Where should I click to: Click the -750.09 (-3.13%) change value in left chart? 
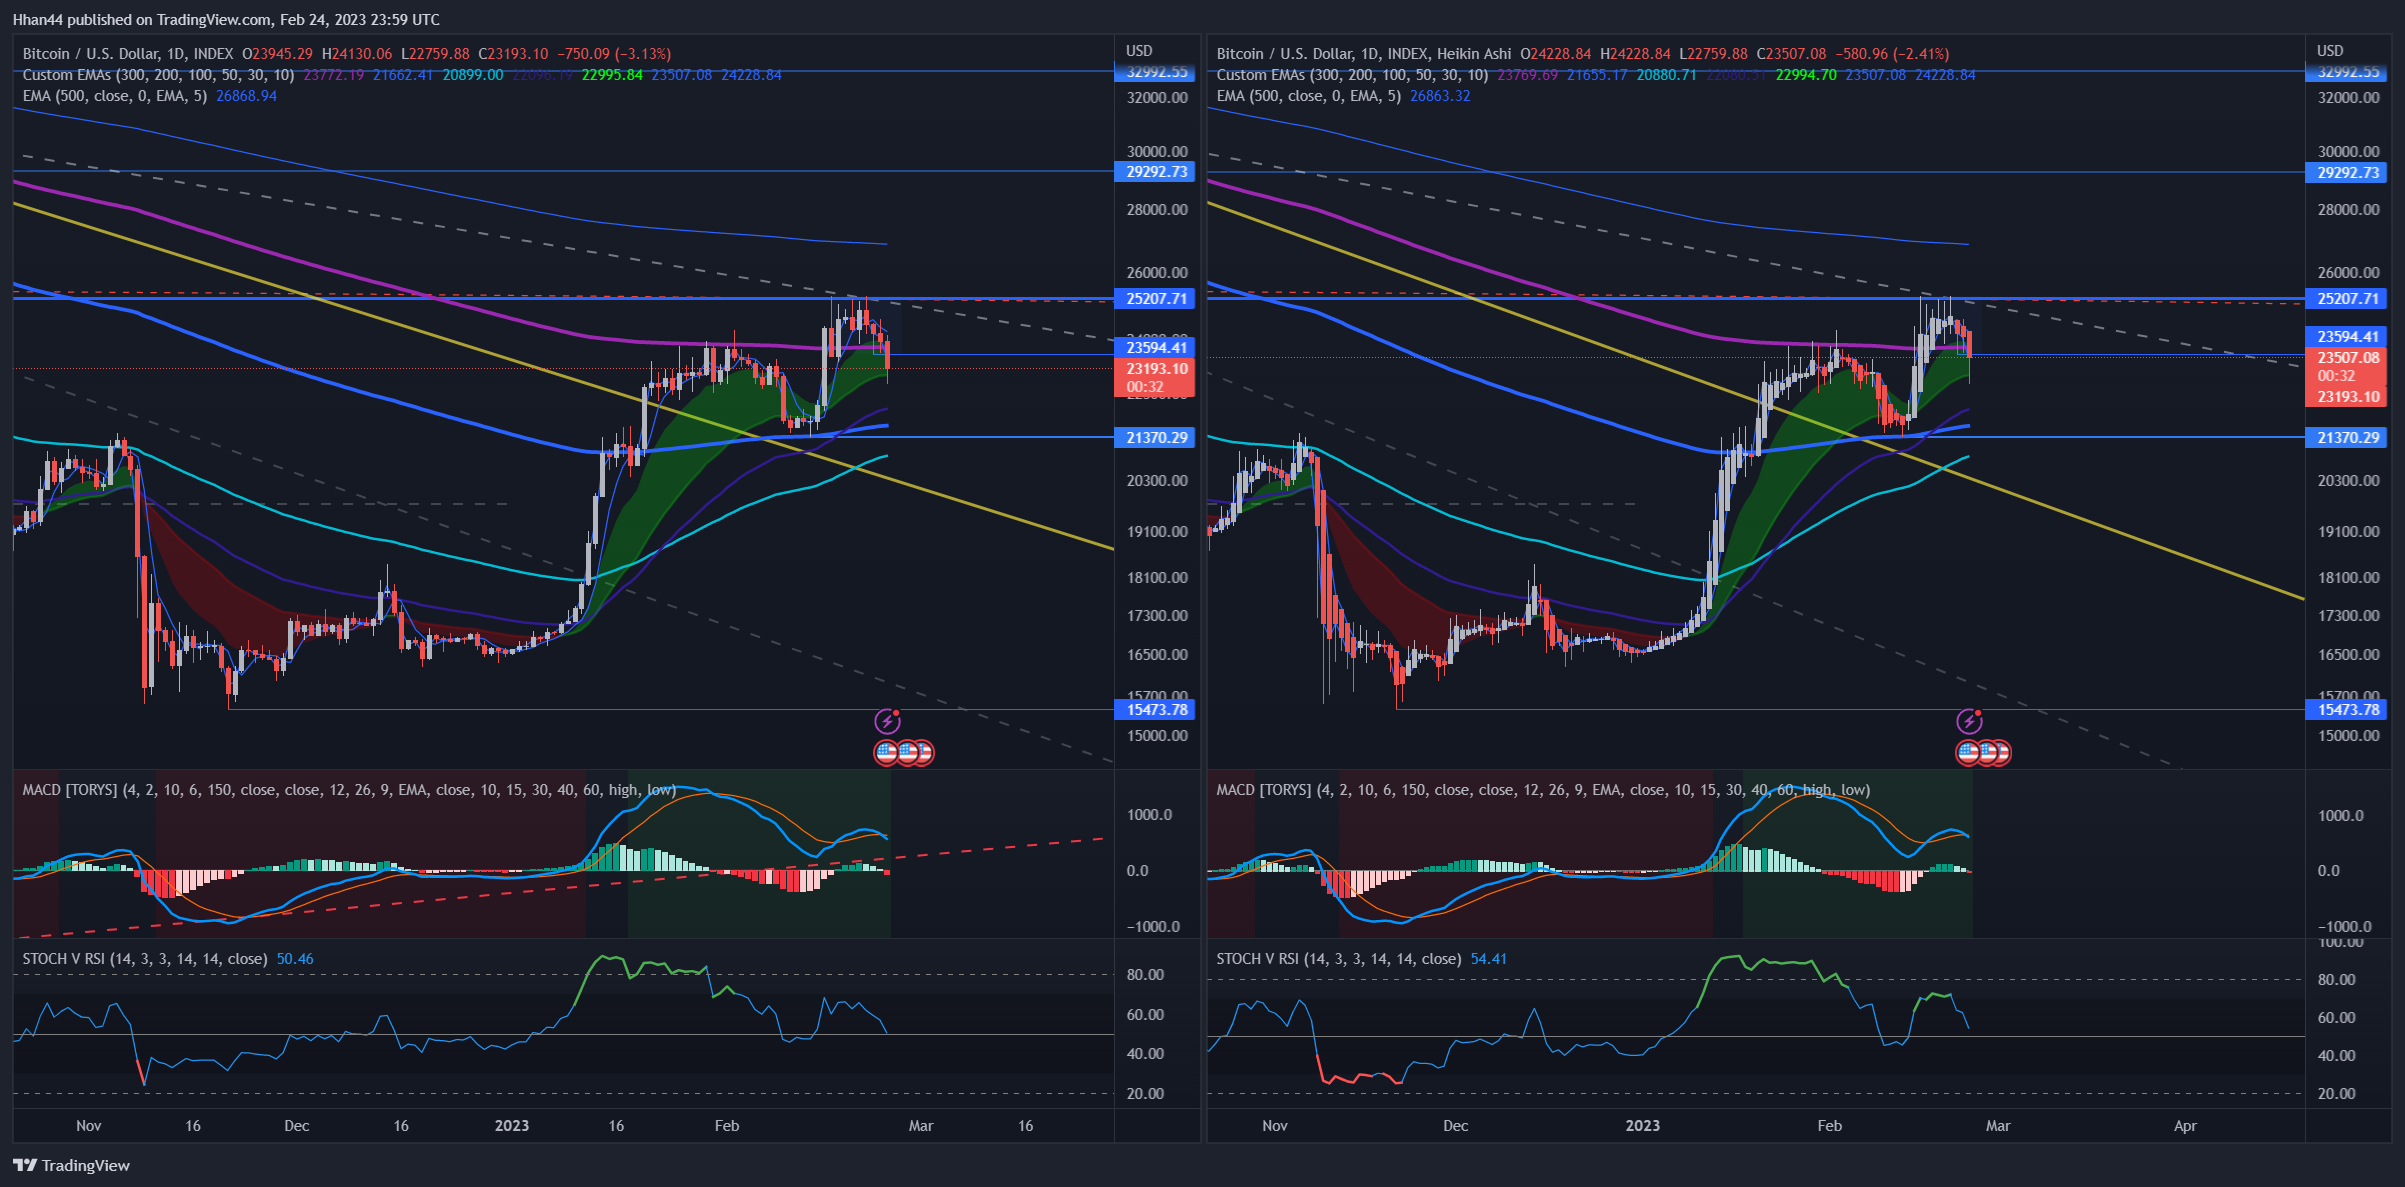coord(614,53)
